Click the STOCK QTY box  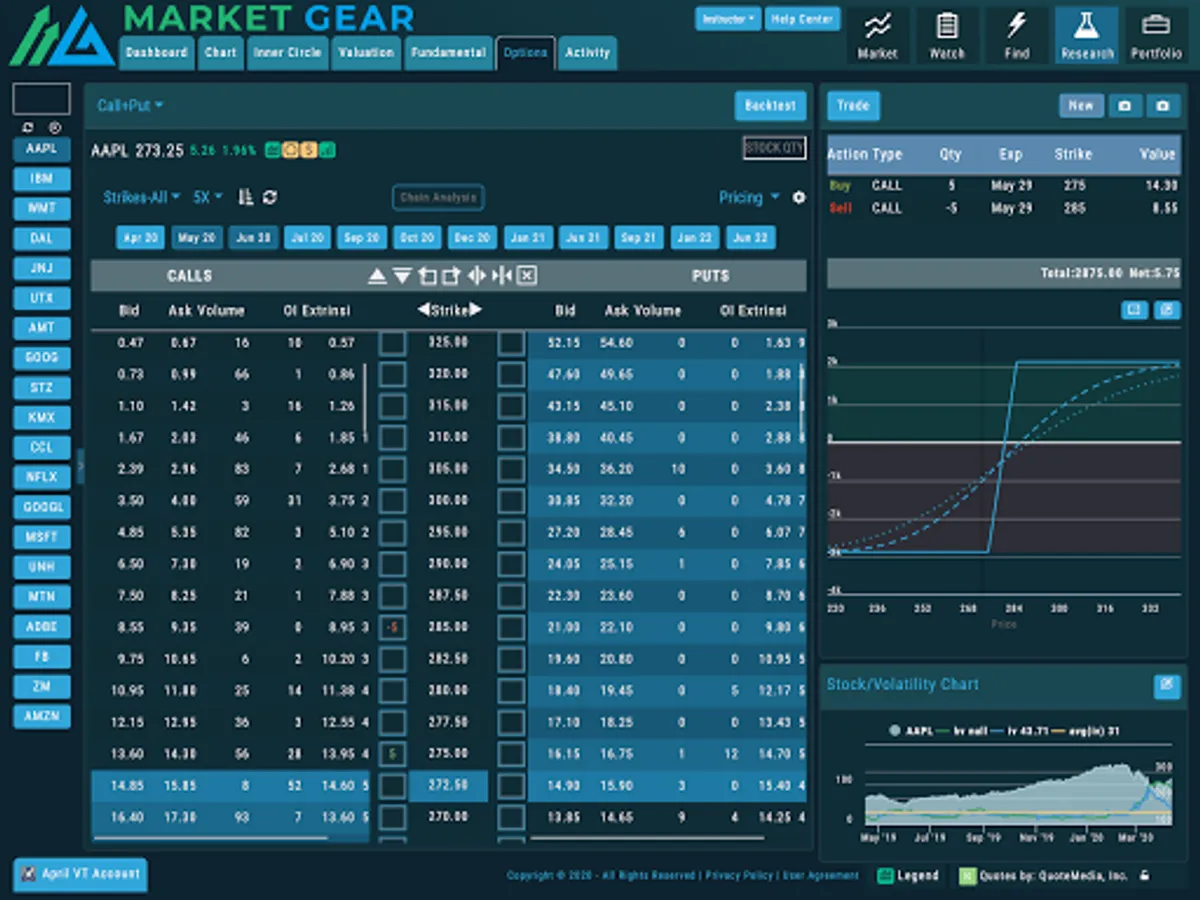click(x=774, y=148)
